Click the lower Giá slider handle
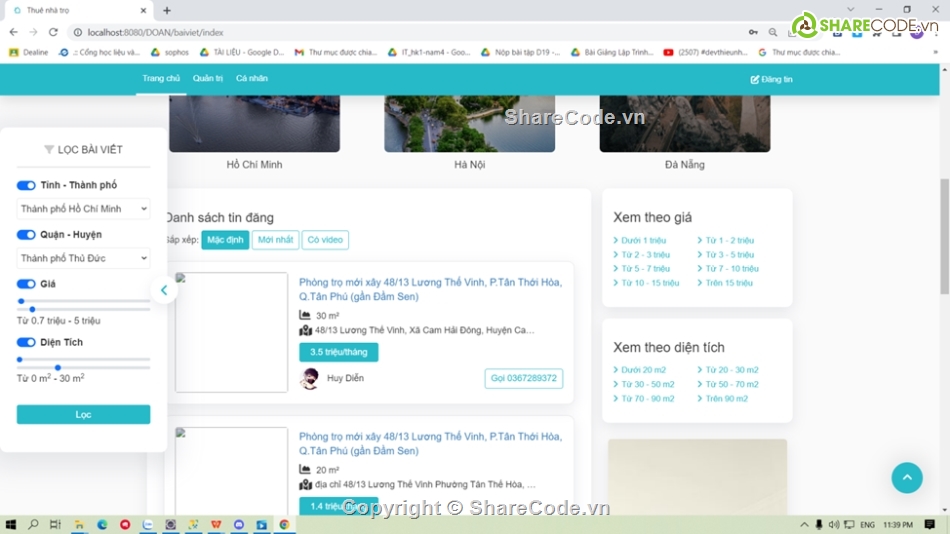 point(21,301)
